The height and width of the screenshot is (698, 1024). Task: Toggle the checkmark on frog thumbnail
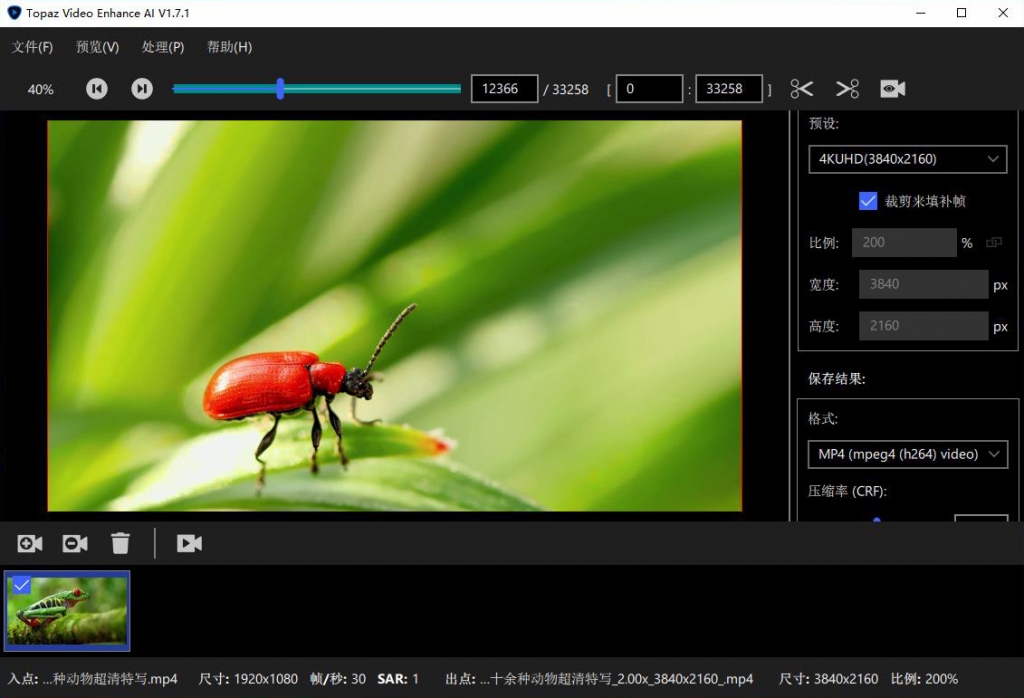[x=22, y=584]
